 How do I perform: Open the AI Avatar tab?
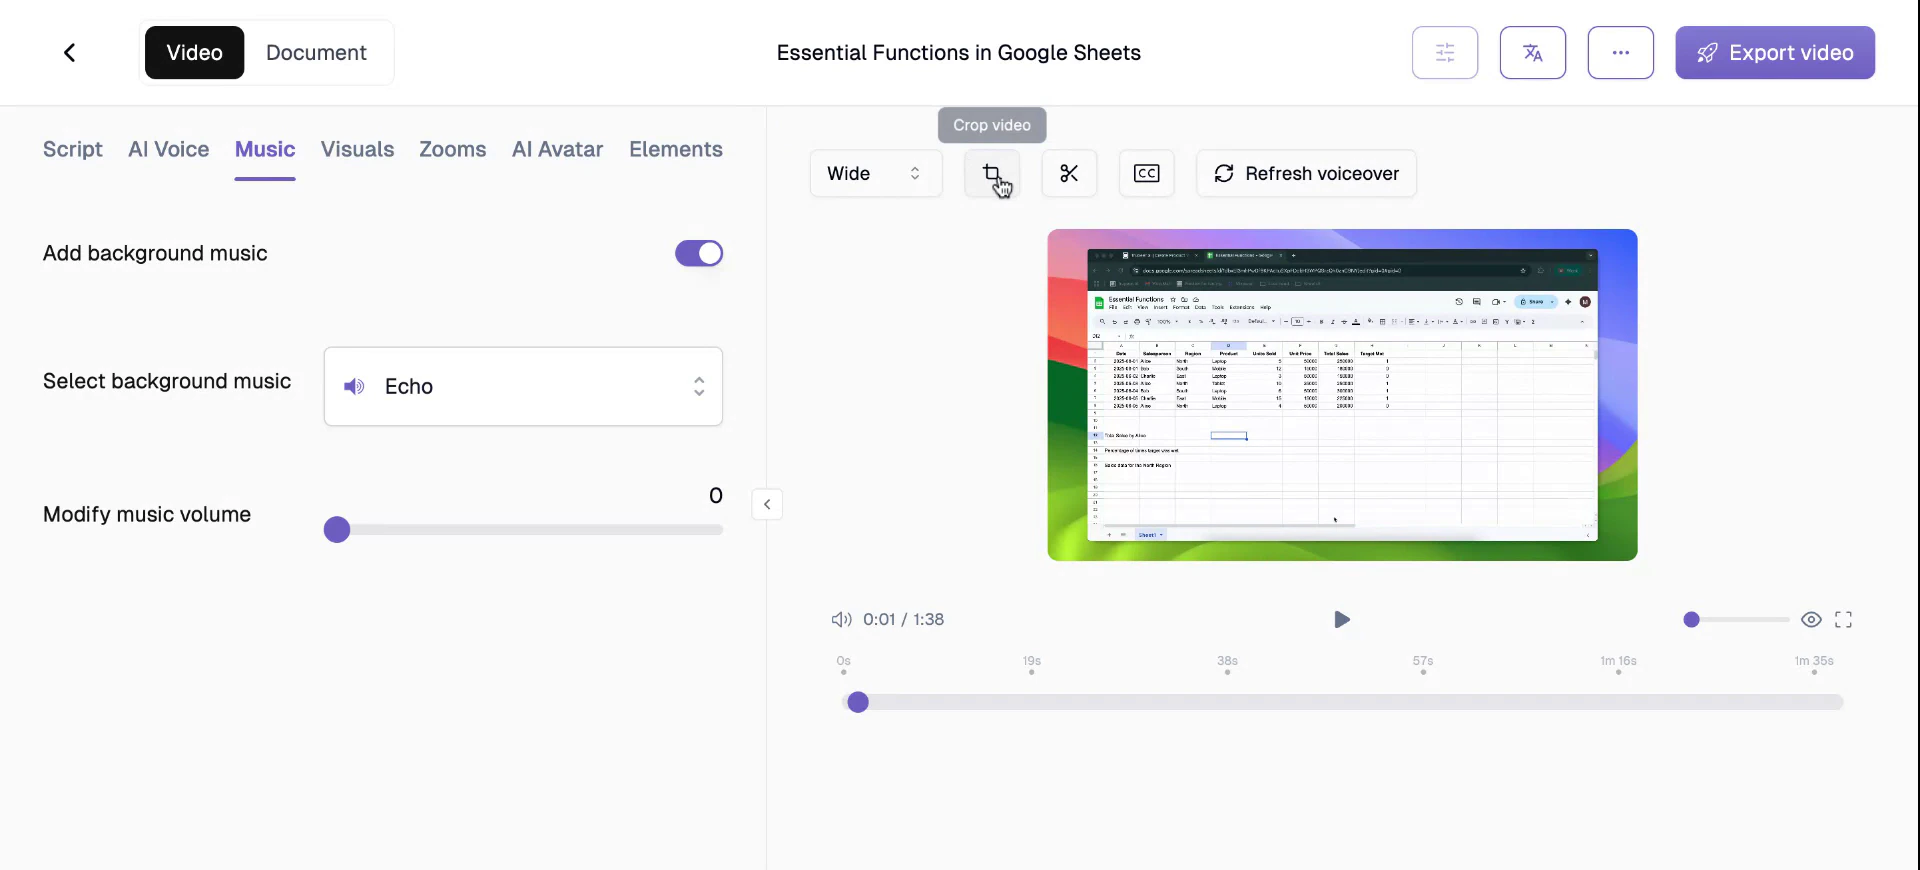558,150
